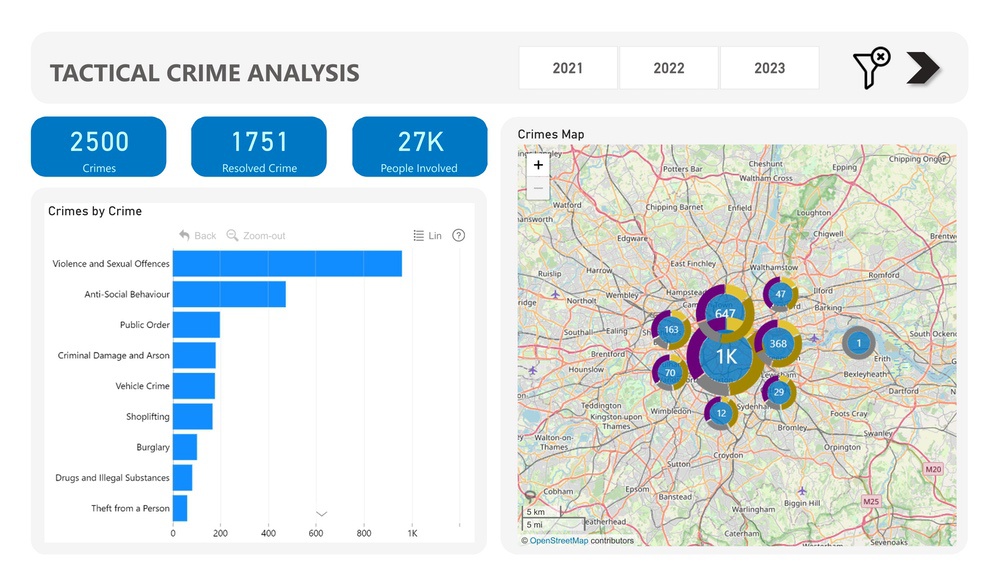The image size is (1000, 578).
Task: Click the 2500 Crimes card
Action: pyautogui.click(x=99, y=146)
